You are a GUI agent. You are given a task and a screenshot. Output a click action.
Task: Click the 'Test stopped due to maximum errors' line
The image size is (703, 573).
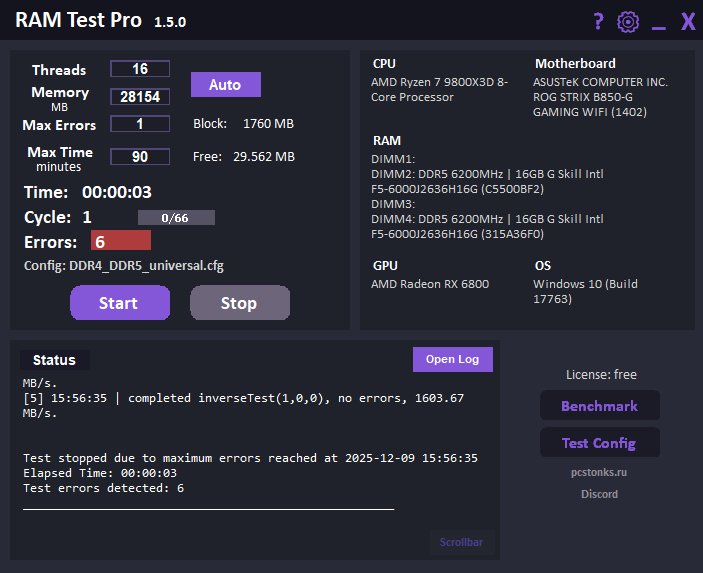pyautogui.click(x=251, y=458)
